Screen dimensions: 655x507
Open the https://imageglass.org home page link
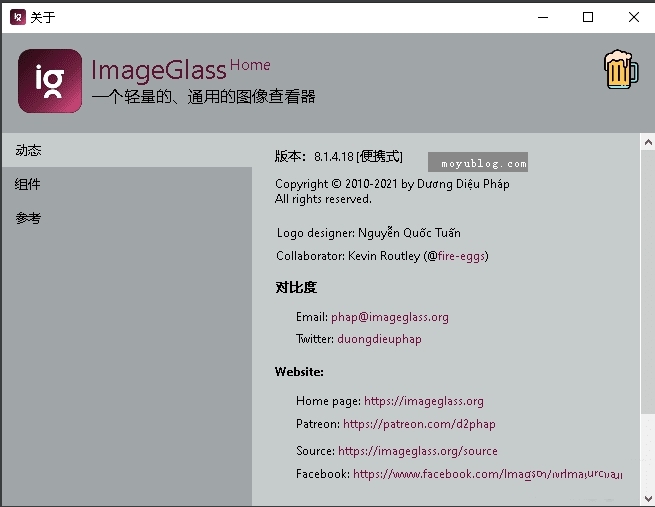[x=424, y=401]
